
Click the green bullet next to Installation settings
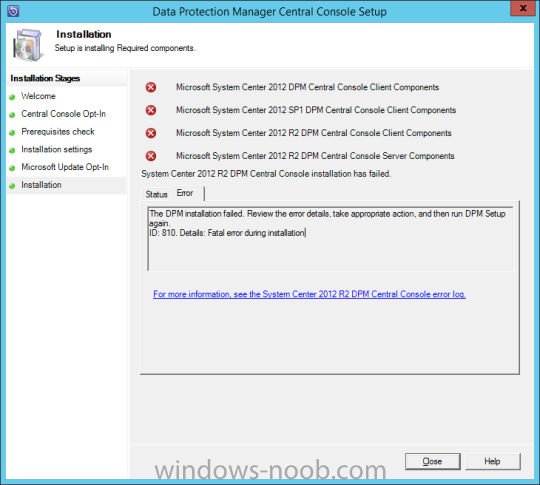coord(12,151)
